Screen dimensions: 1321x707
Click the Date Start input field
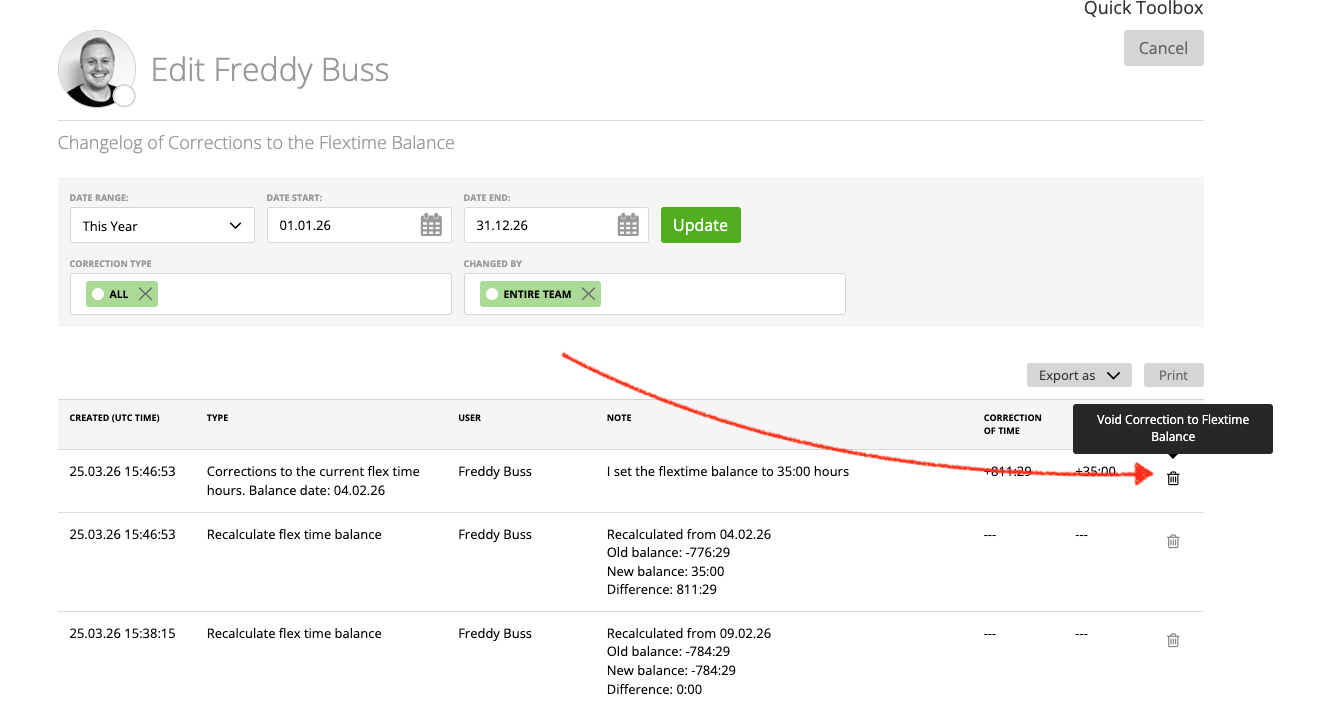[x=340, y=225]
